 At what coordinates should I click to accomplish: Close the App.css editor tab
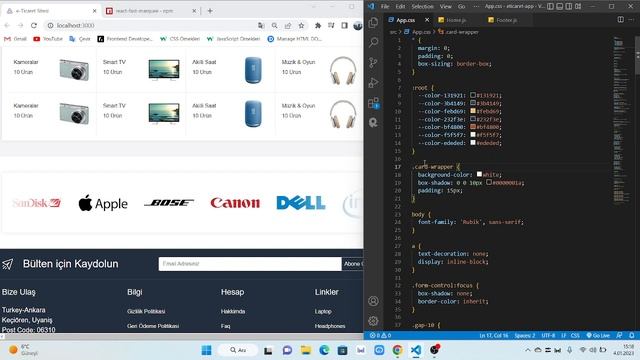427,20
